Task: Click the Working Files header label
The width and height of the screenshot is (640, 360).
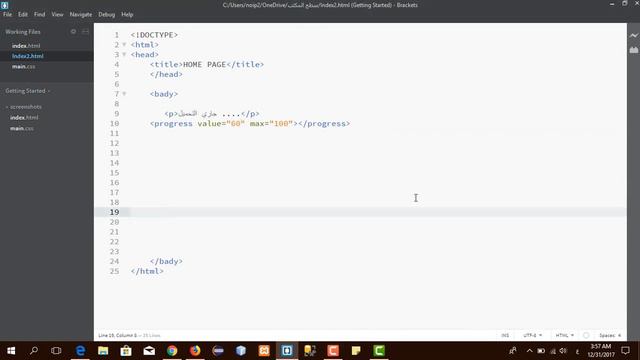Action: point(23,31)
